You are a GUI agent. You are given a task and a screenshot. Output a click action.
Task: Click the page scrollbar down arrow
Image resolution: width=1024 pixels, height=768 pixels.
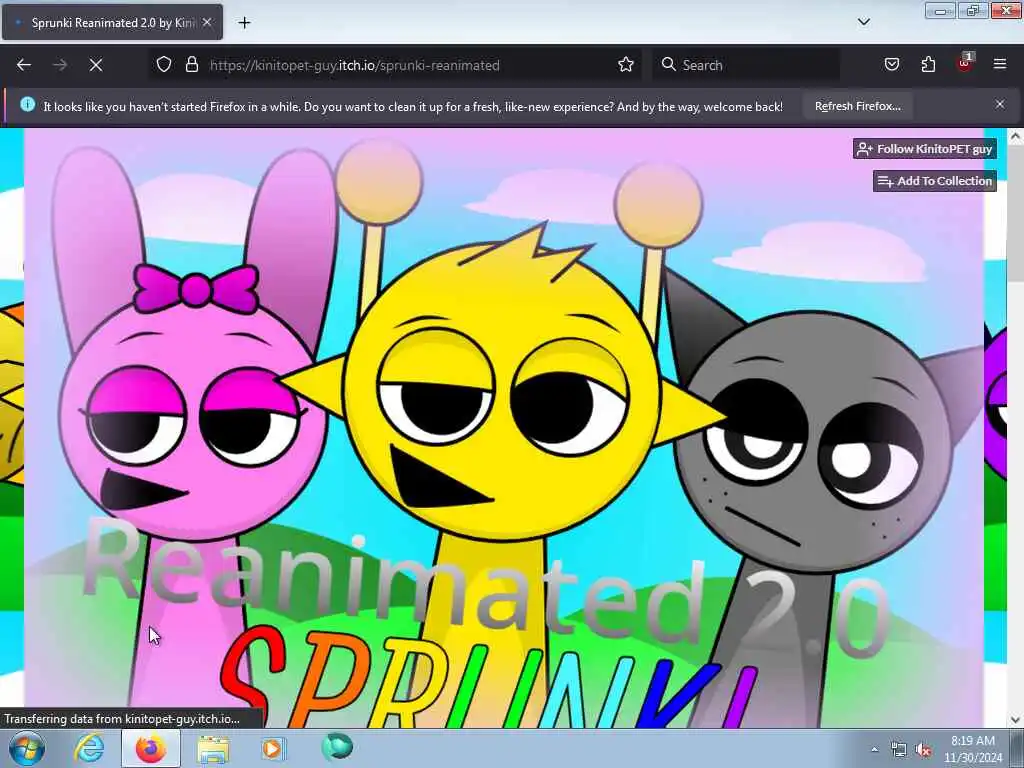pyautogui.click(x=1016, y=720)
